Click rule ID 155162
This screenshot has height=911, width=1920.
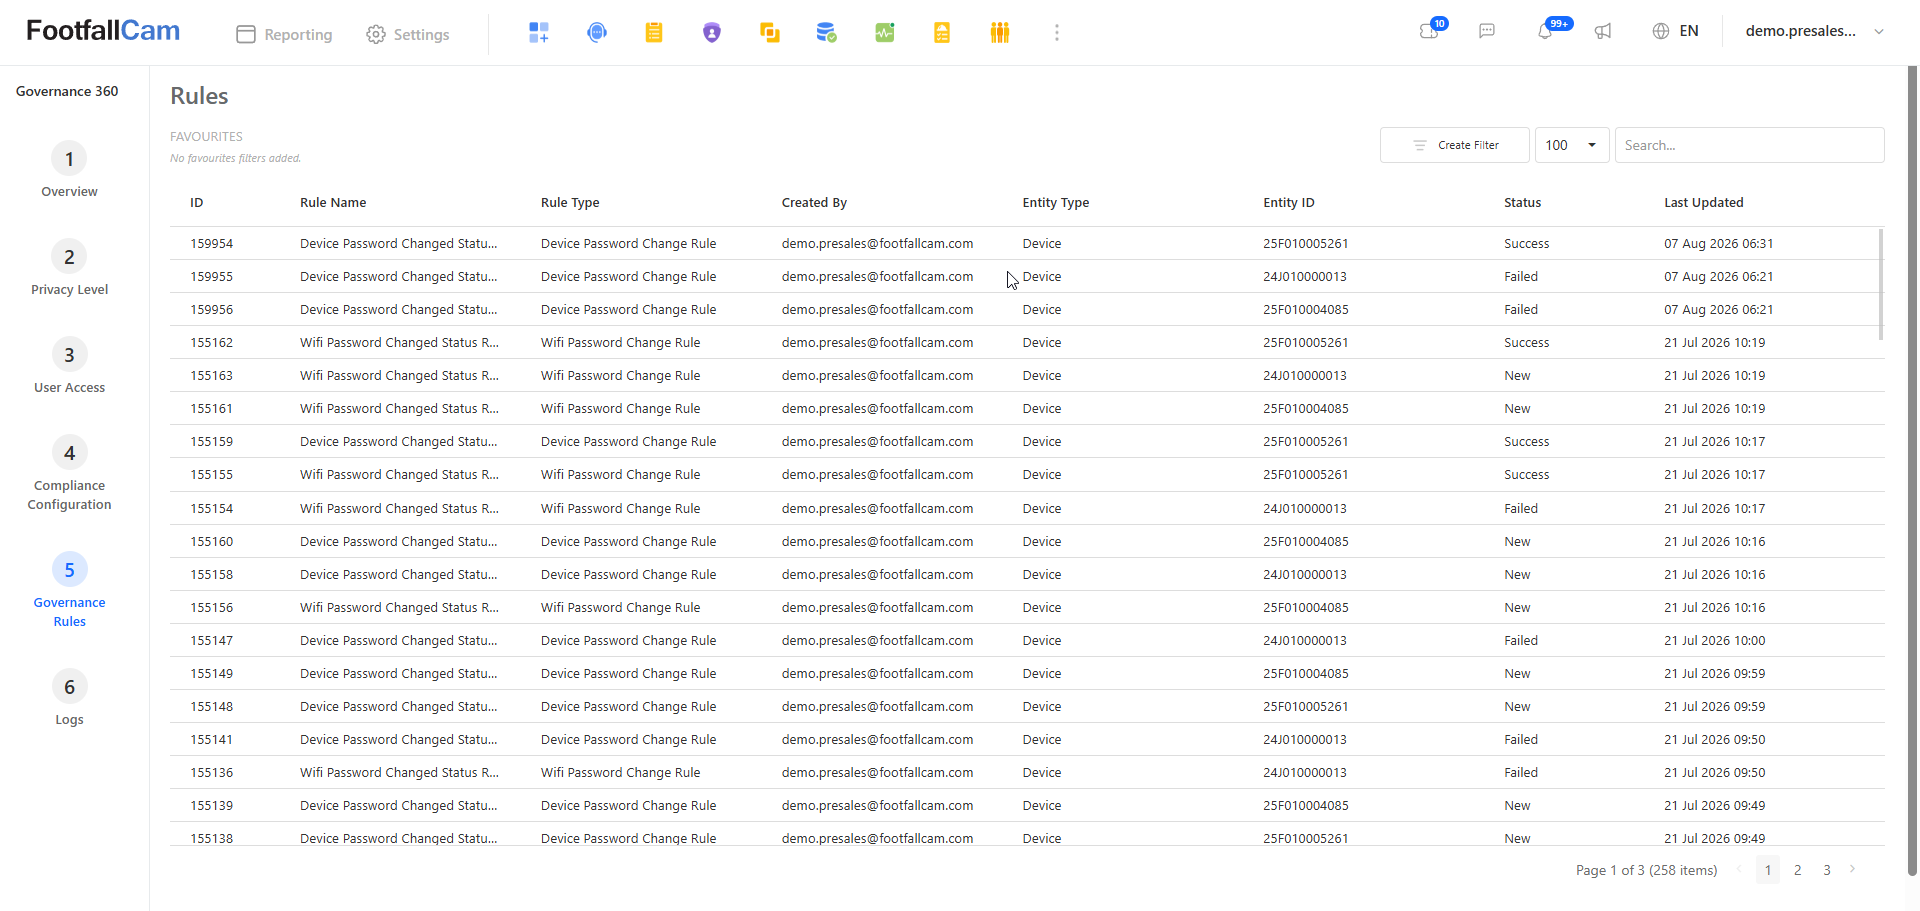click(x=212, y=343)
